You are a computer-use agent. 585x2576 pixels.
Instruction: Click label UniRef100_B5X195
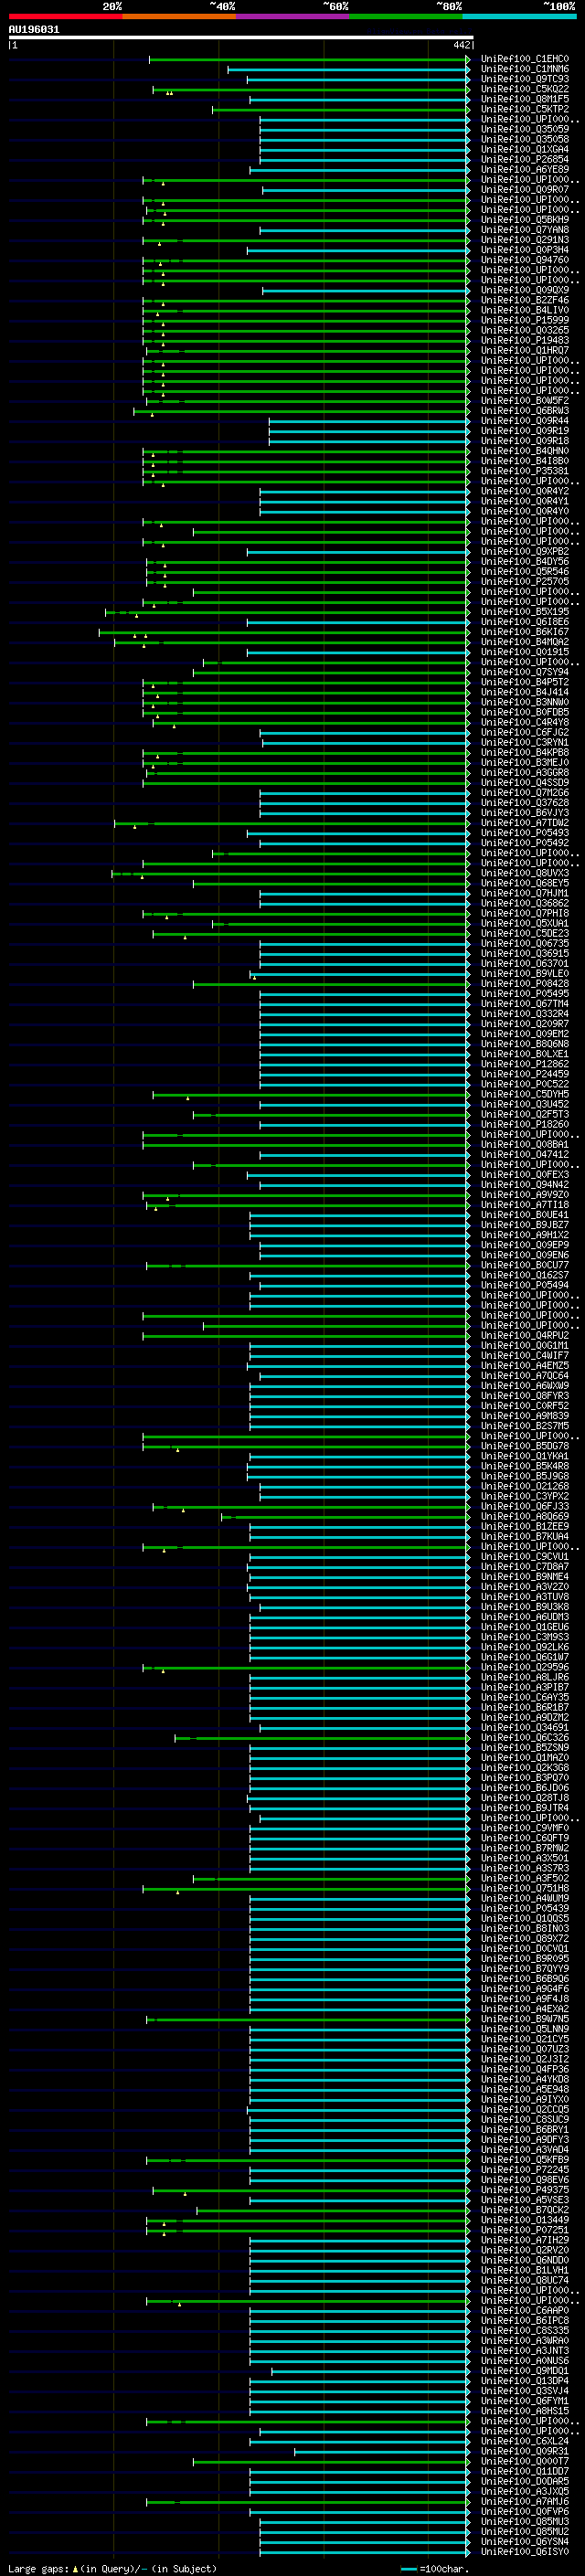click(524, 612)
